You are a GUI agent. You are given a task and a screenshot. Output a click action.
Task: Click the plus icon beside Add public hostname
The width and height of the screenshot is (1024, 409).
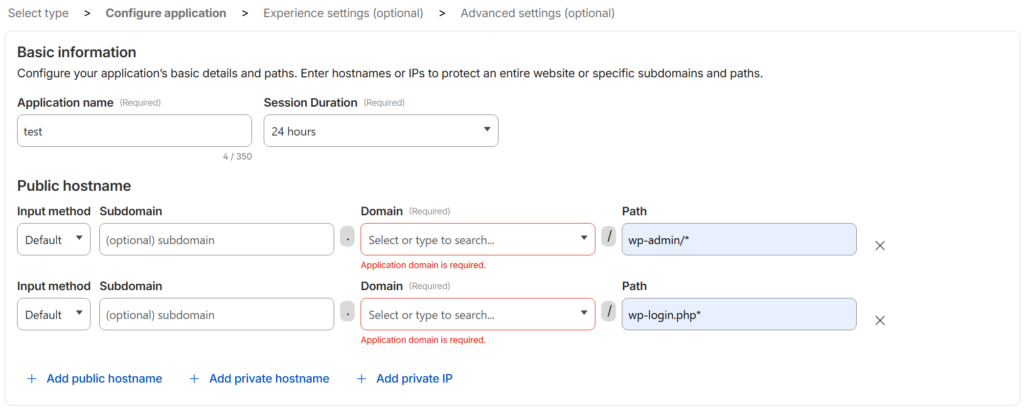point(31,379)
